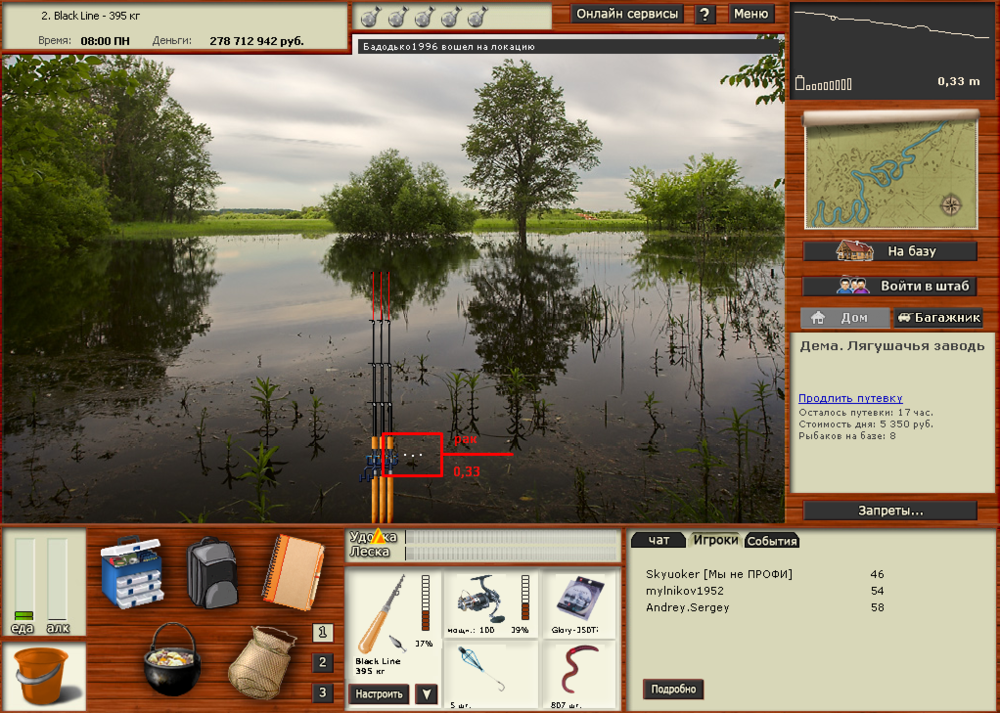Image resolution: width=1000 pixels, height=713 pixels.
Task: Open the Меню button
Action: point(750,14)
